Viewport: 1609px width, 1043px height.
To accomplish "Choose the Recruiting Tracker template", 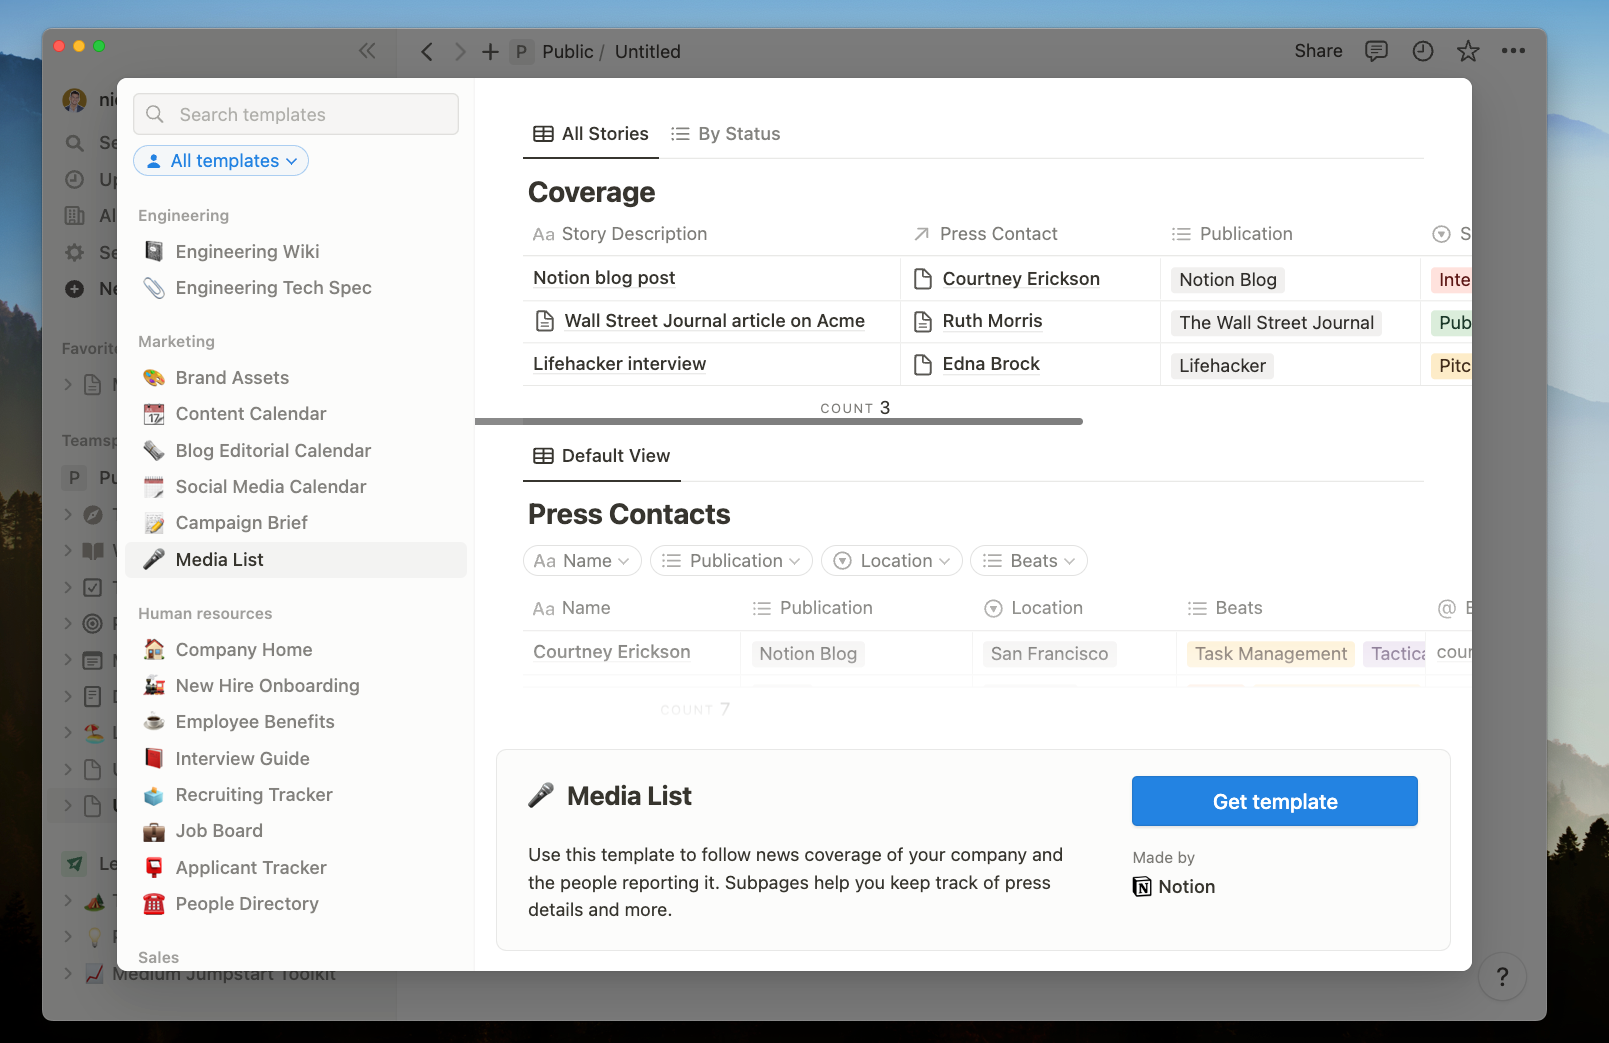I will (296, 795).
